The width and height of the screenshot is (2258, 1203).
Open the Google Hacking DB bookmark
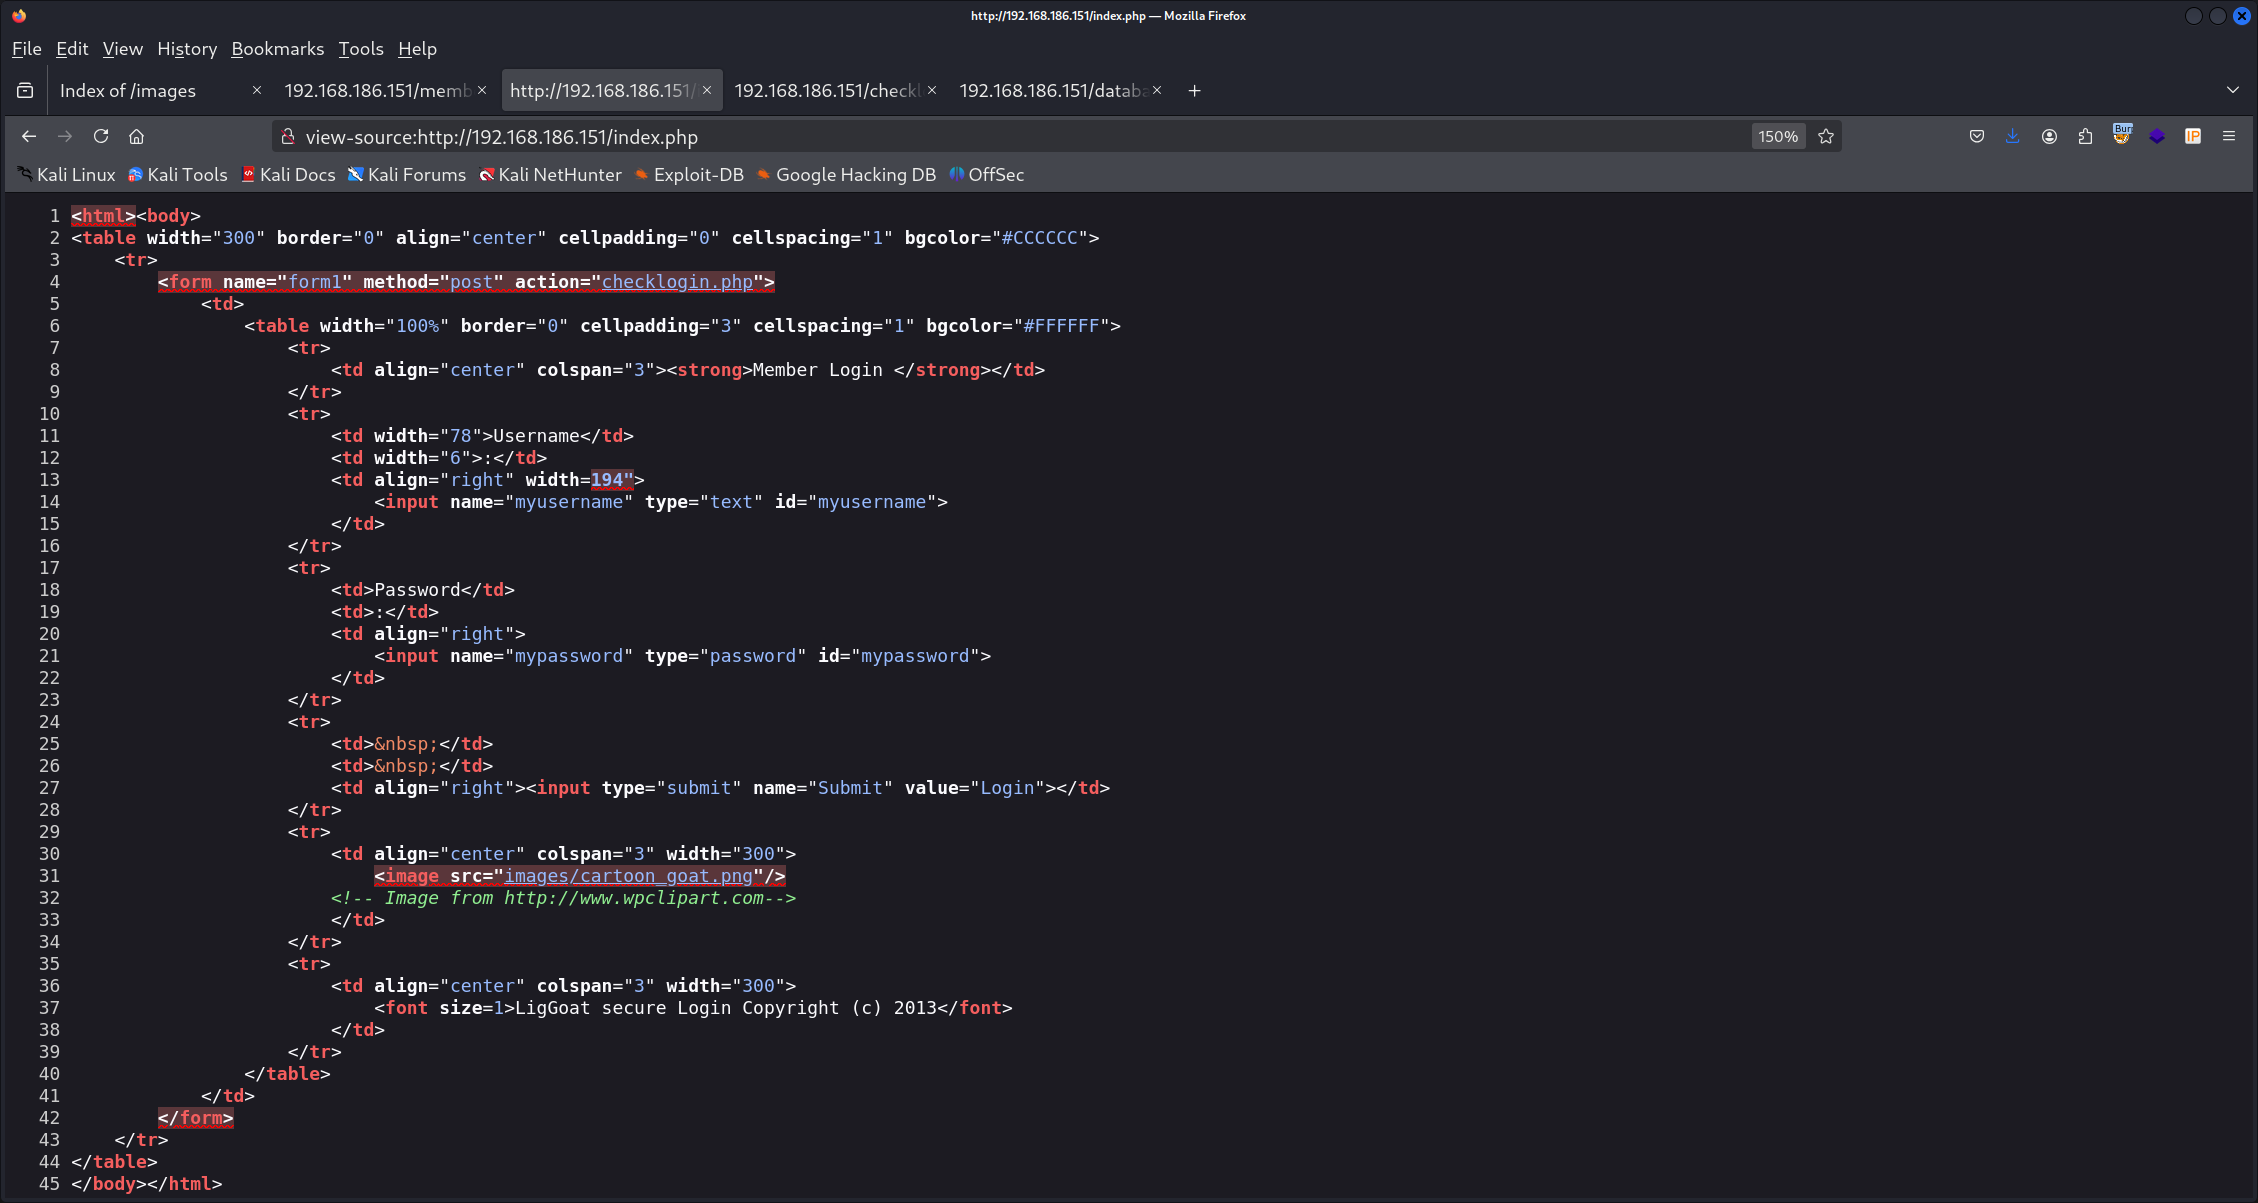(x=846, y=175)
